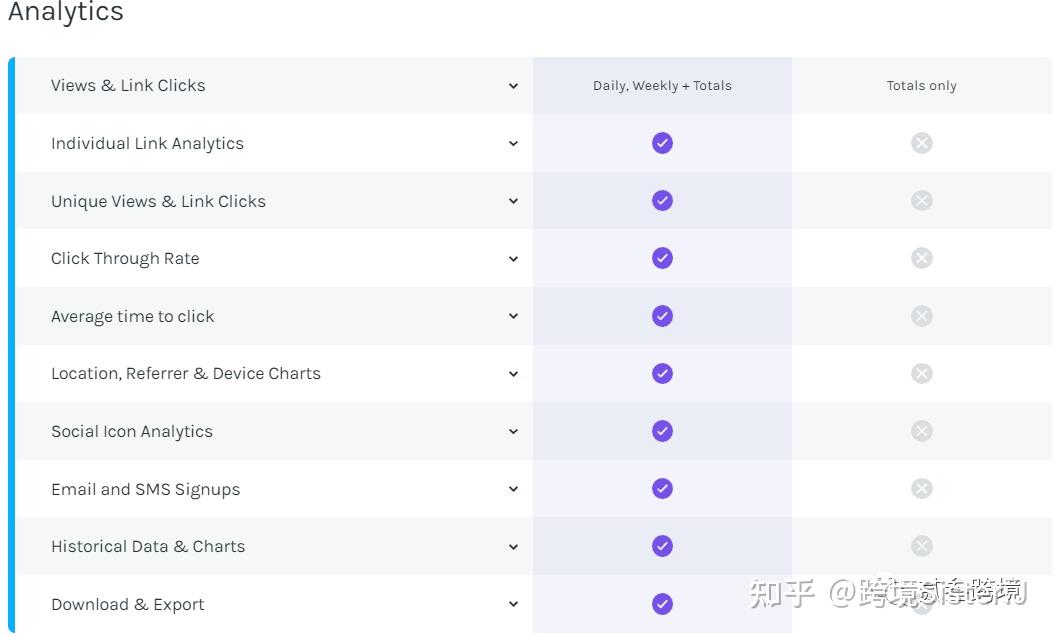Expand the Historical Data & Charts chevron
Image resolution: width=1056 pixels, height=637 pixels.
513,547
